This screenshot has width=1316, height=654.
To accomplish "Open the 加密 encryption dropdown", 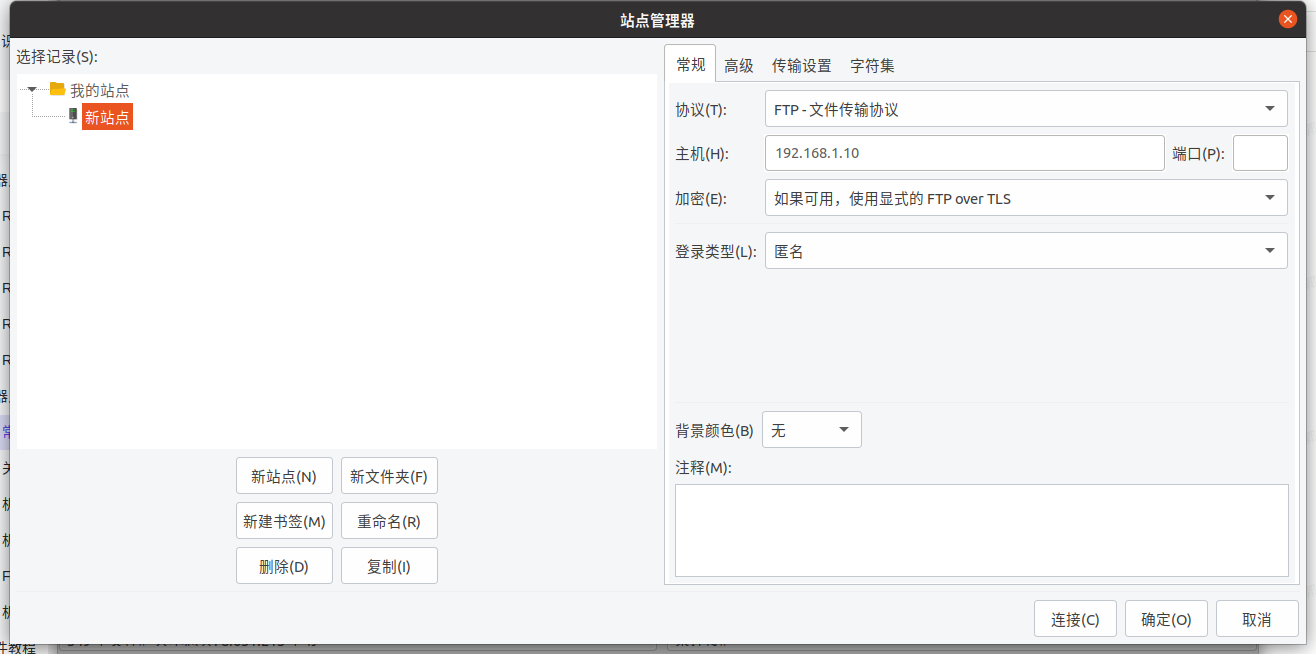I will 1025,198.
